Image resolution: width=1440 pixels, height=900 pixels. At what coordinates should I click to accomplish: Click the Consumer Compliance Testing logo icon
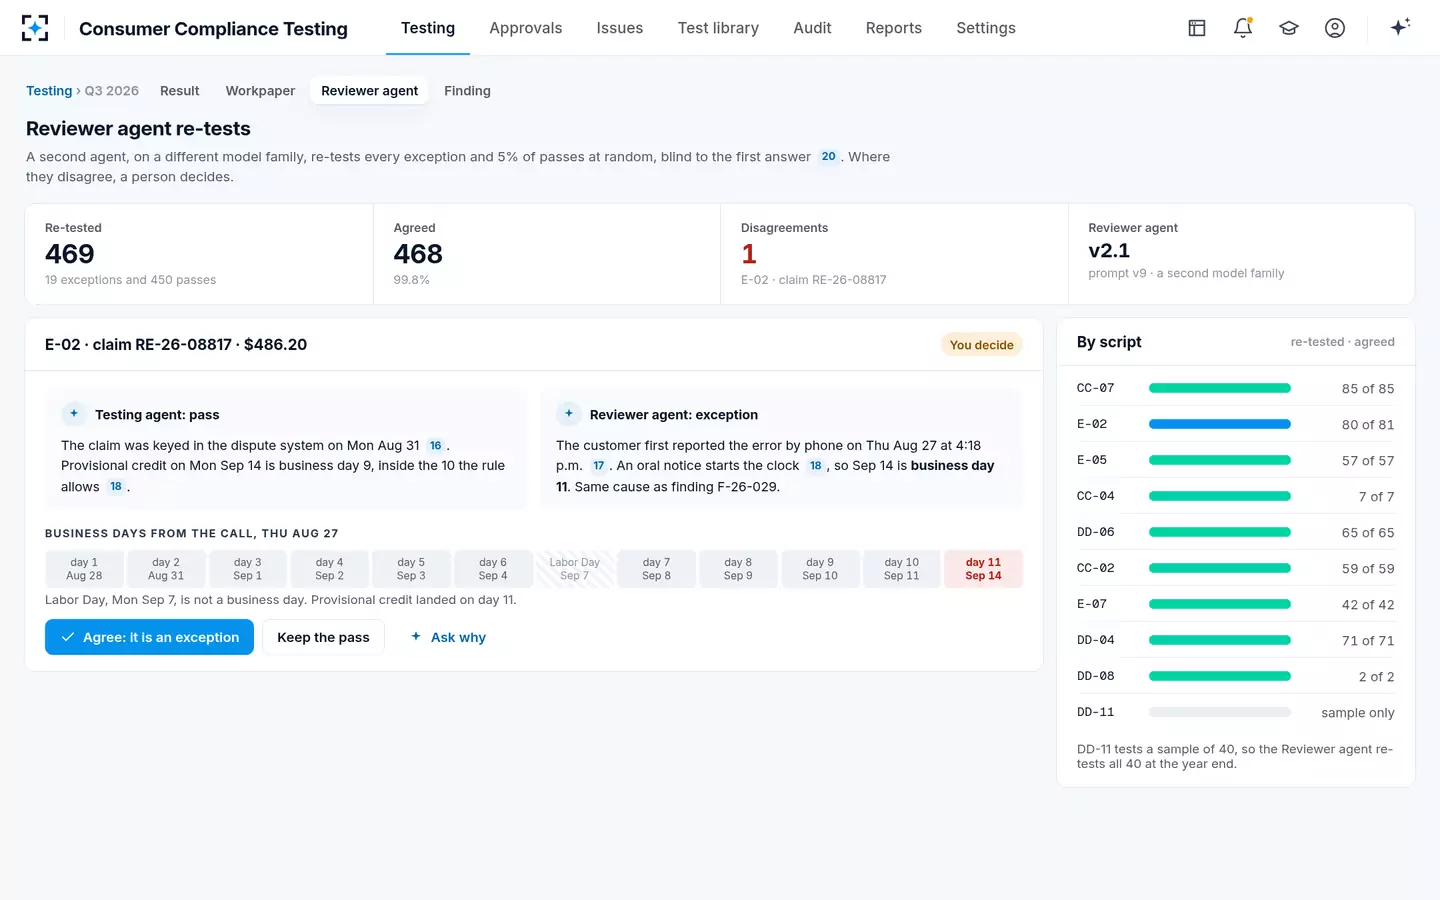click(35, 28)
